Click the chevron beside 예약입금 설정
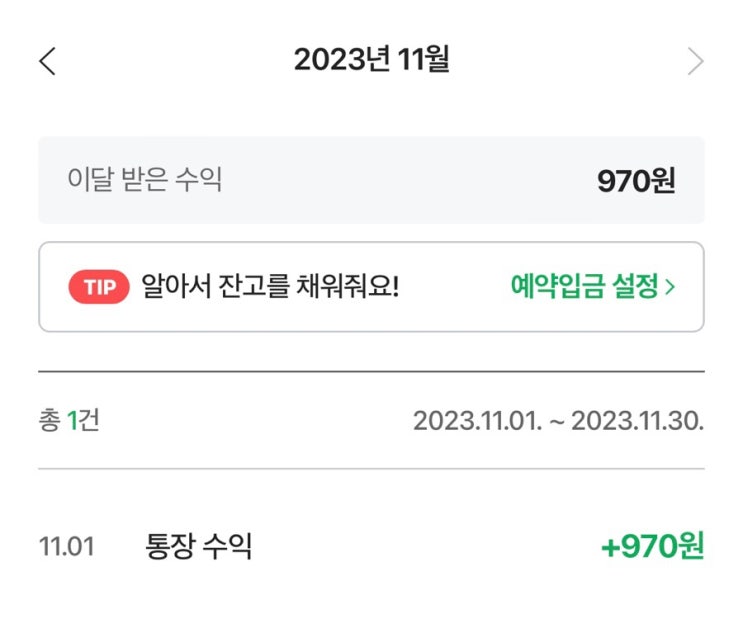Image resolution: width=743 pixels, height=619 pixels. [x=670, y=288]
